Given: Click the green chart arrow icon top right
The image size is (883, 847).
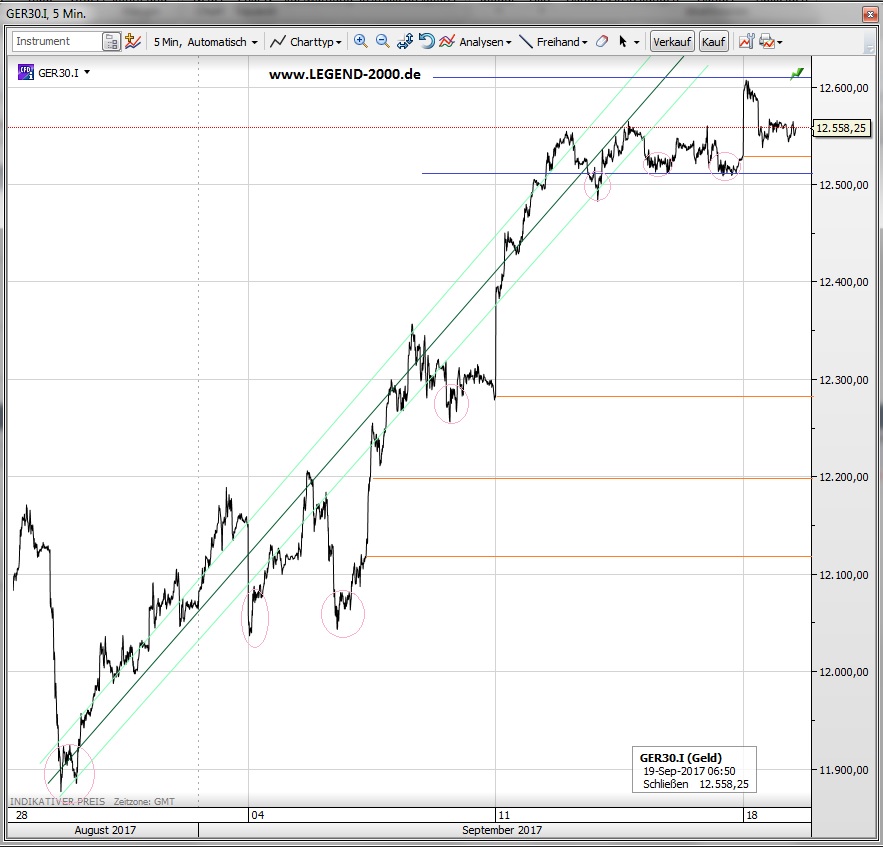Looking at the screenshot, I should point(797,73).
